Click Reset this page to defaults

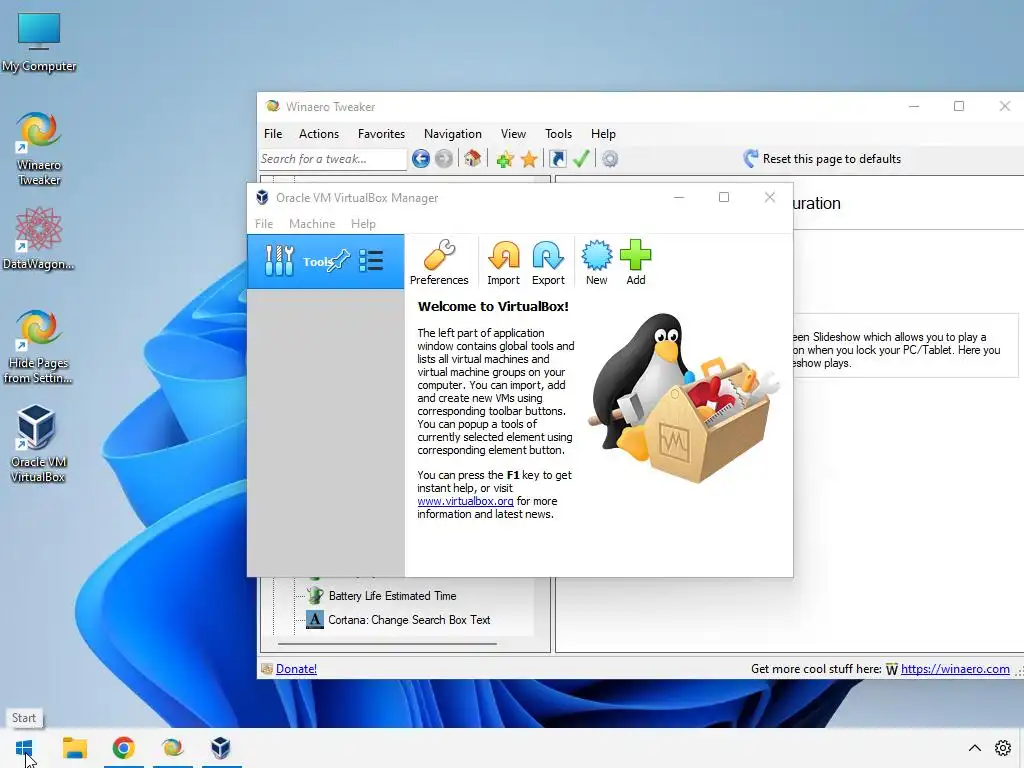coord(822,159)
